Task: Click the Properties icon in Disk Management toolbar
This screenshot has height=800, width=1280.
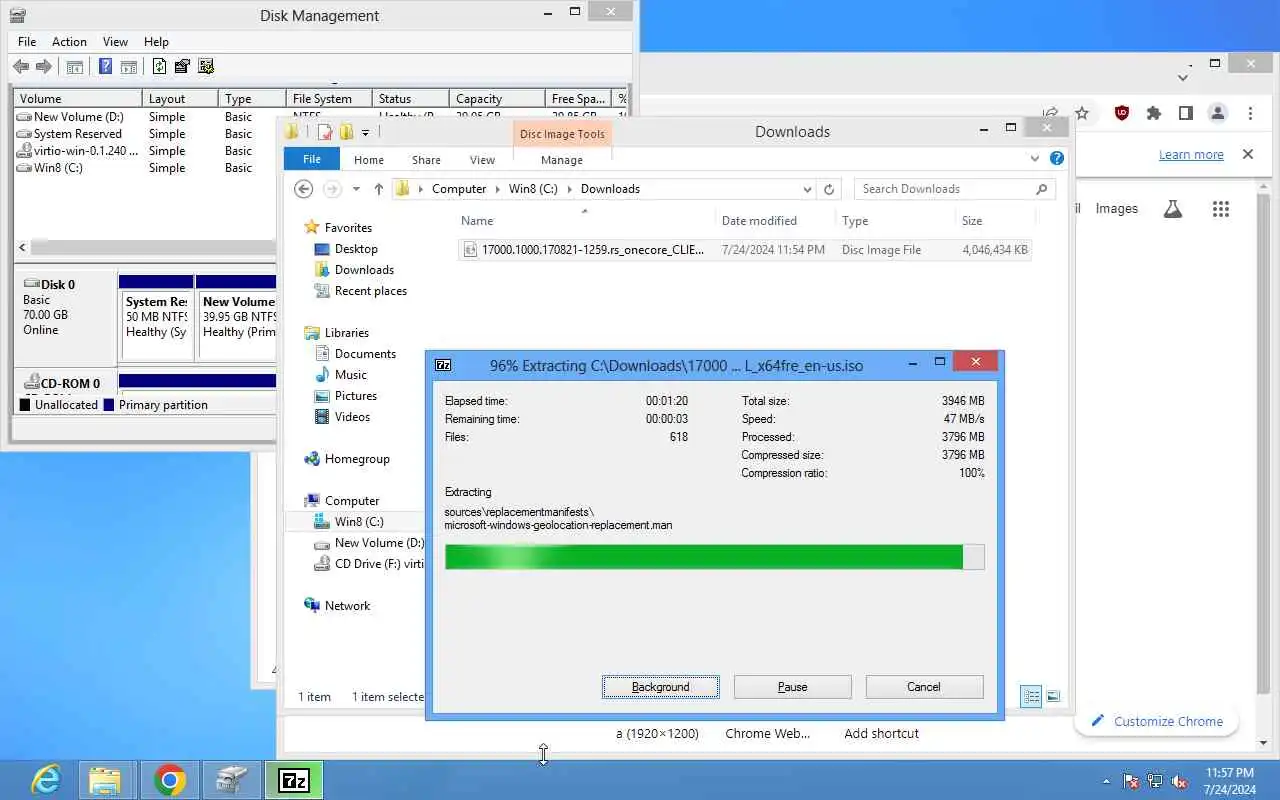Action: click(x=182, y=67)
